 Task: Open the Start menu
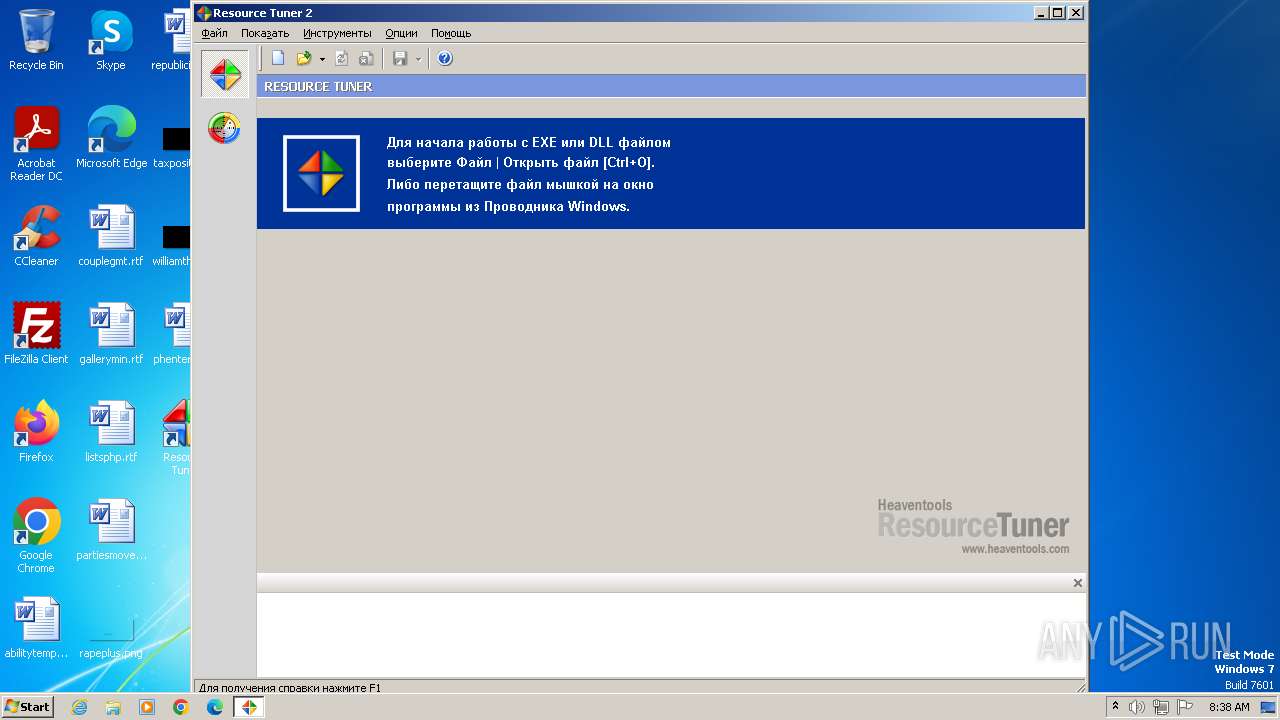click(27, 706)
